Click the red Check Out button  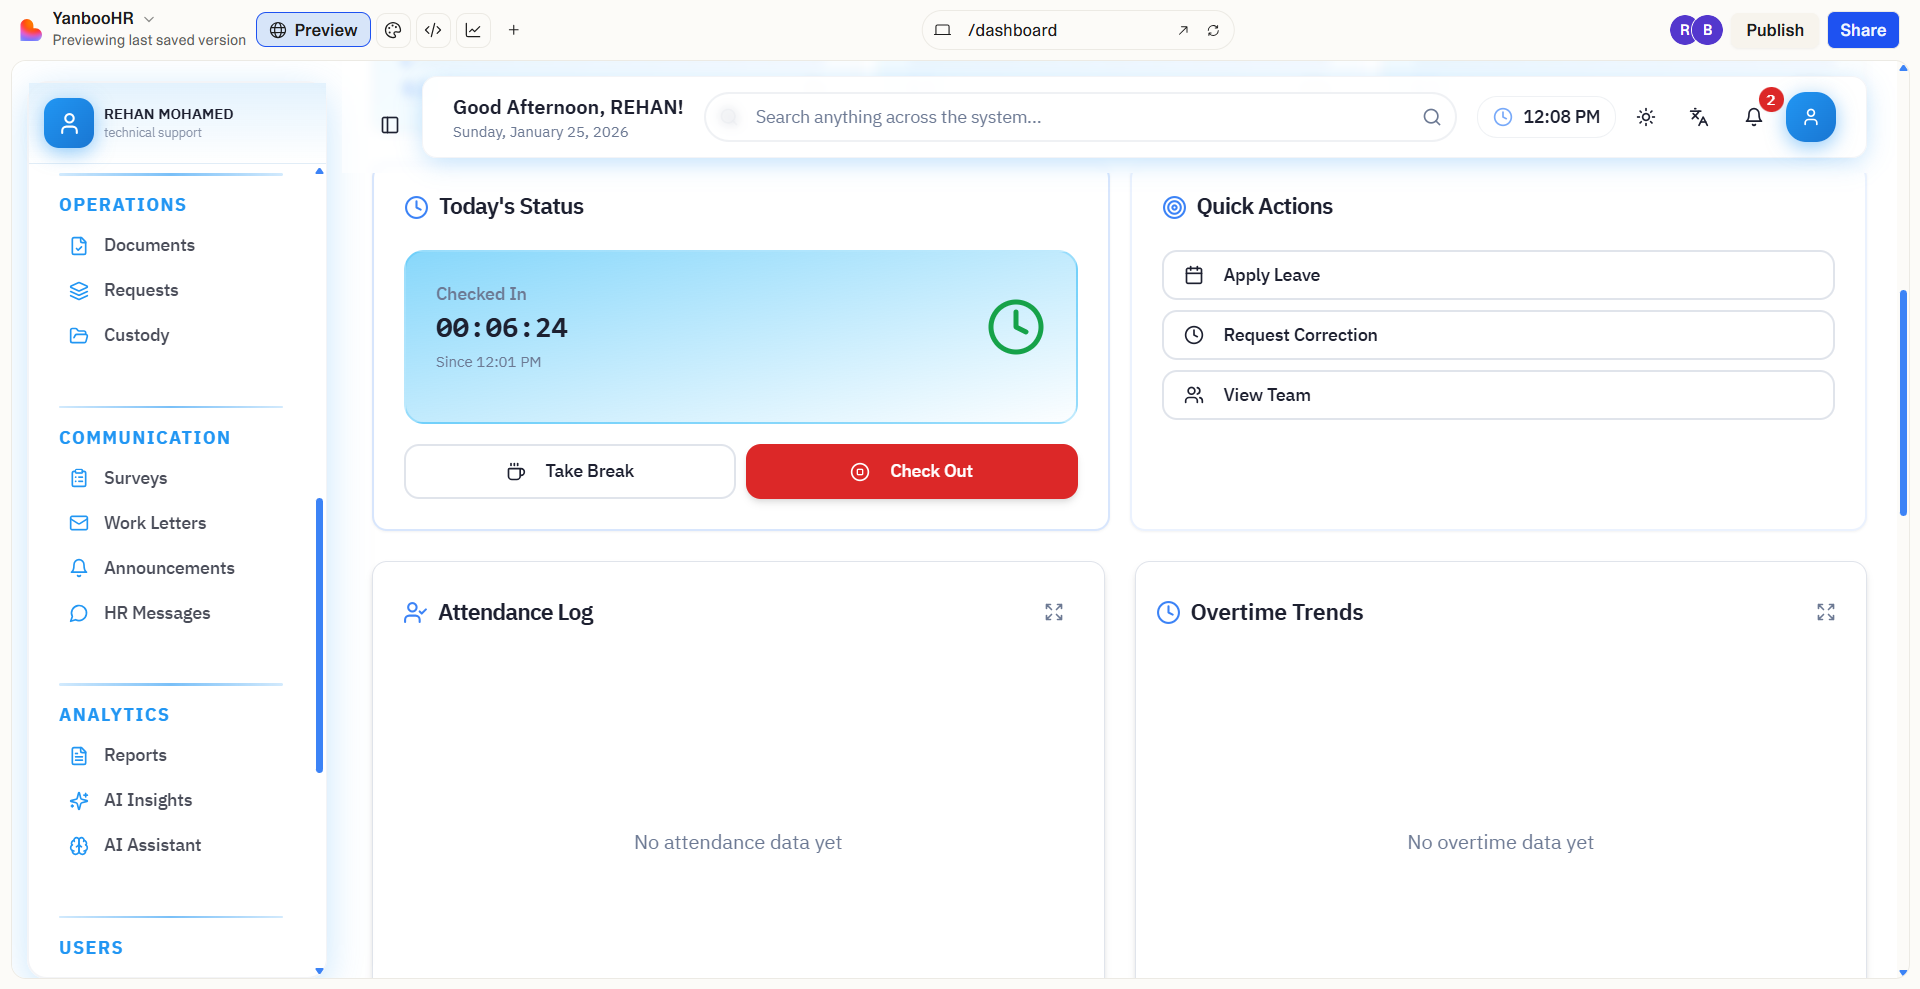coord(911,471)
